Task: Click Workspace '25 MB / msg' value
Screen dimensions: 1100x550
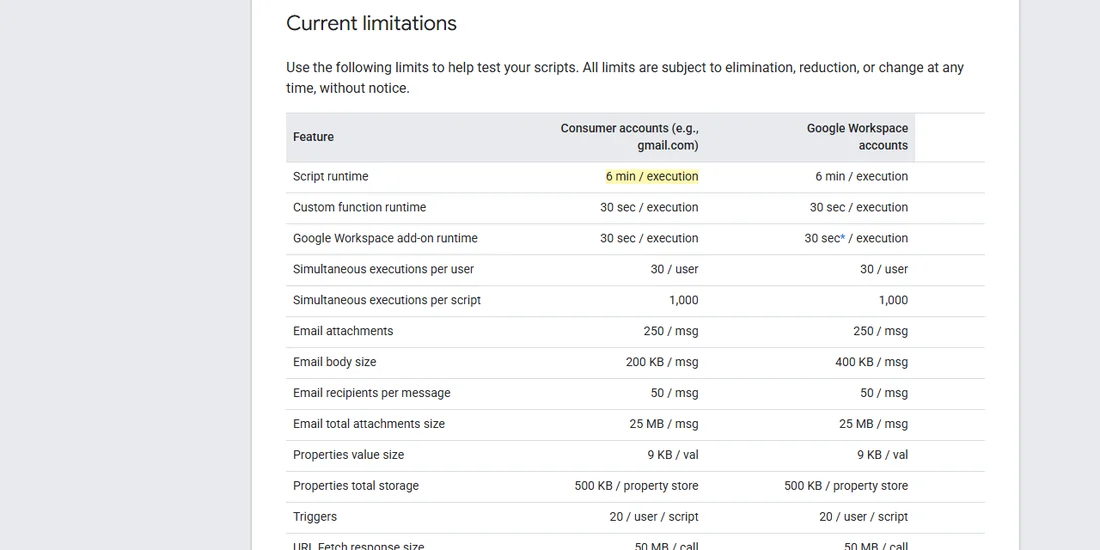Action: pos(873,424)
